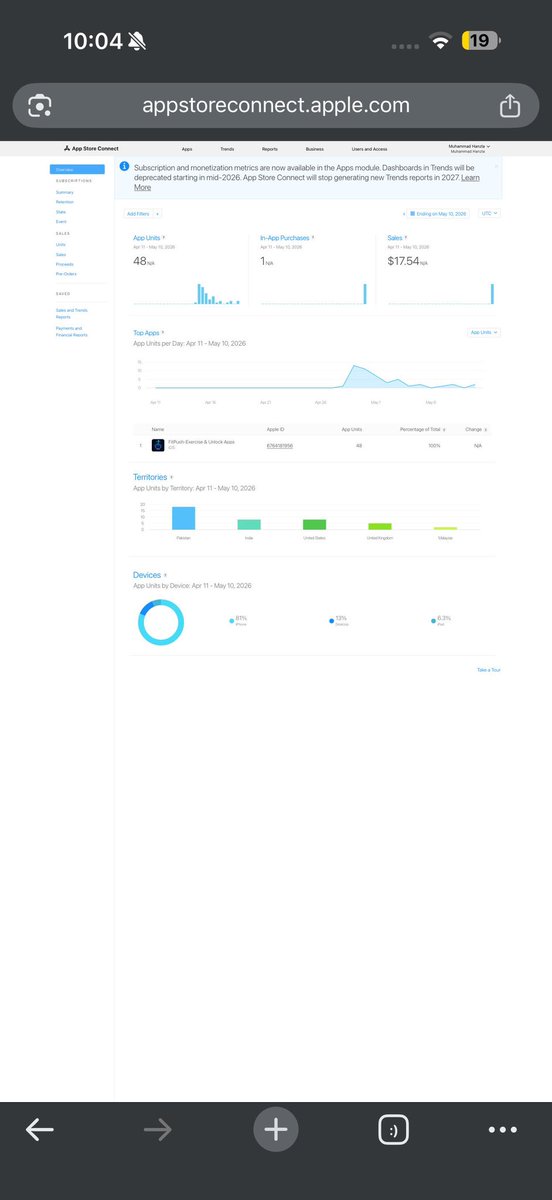Open the Trends menu
This screenshot has height=1200, width=552.
228,148
